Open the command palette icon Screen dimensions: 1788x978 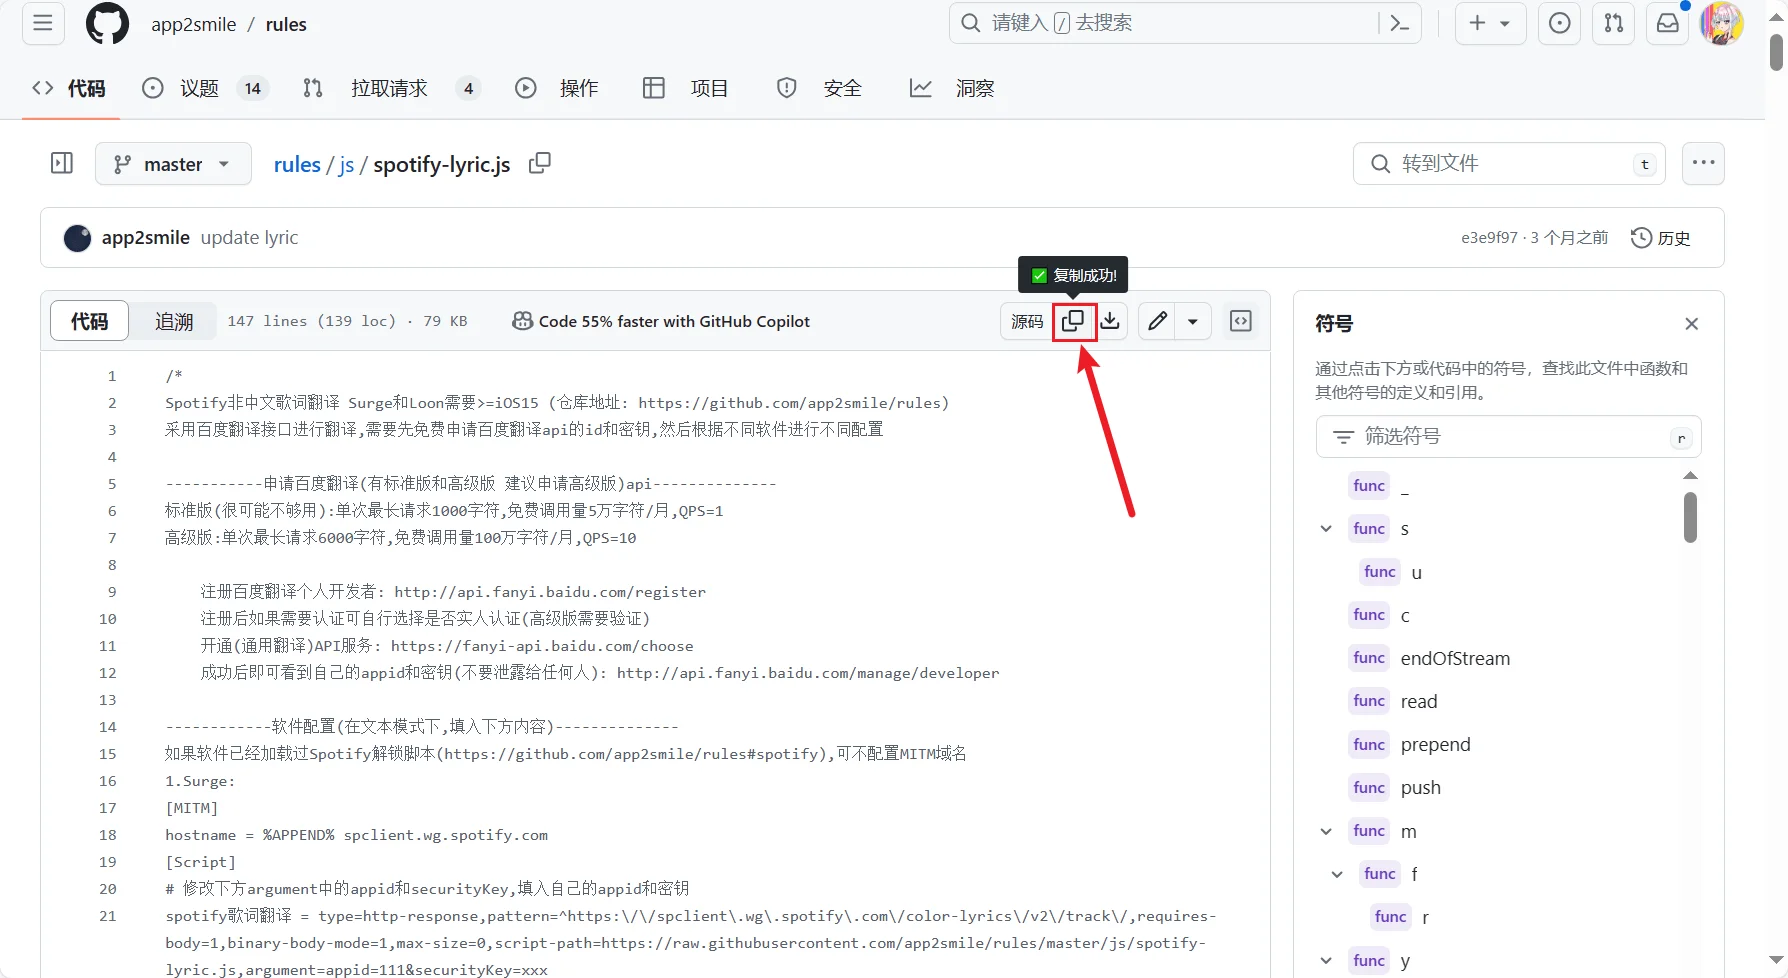pos(1400,23)
